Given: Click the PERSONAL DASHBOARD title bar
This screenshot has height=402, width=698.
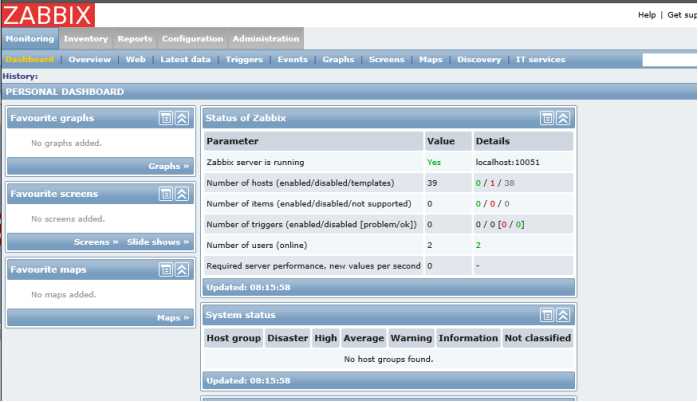Looking at the screenshot, I should 349,92.
